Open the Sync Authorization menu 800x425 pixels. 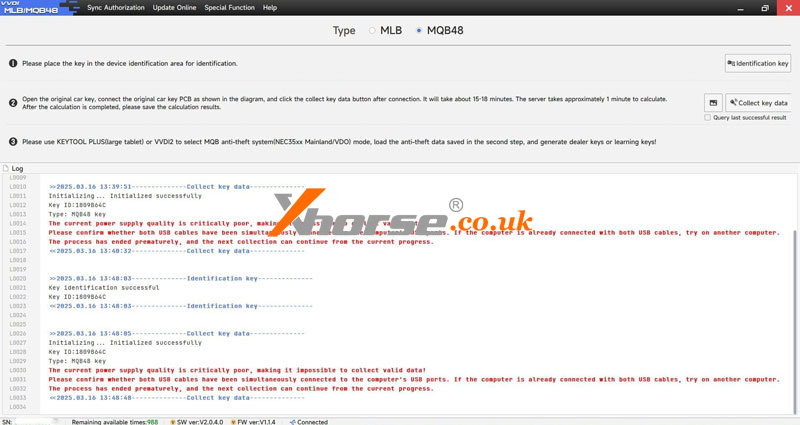[115, 8]
